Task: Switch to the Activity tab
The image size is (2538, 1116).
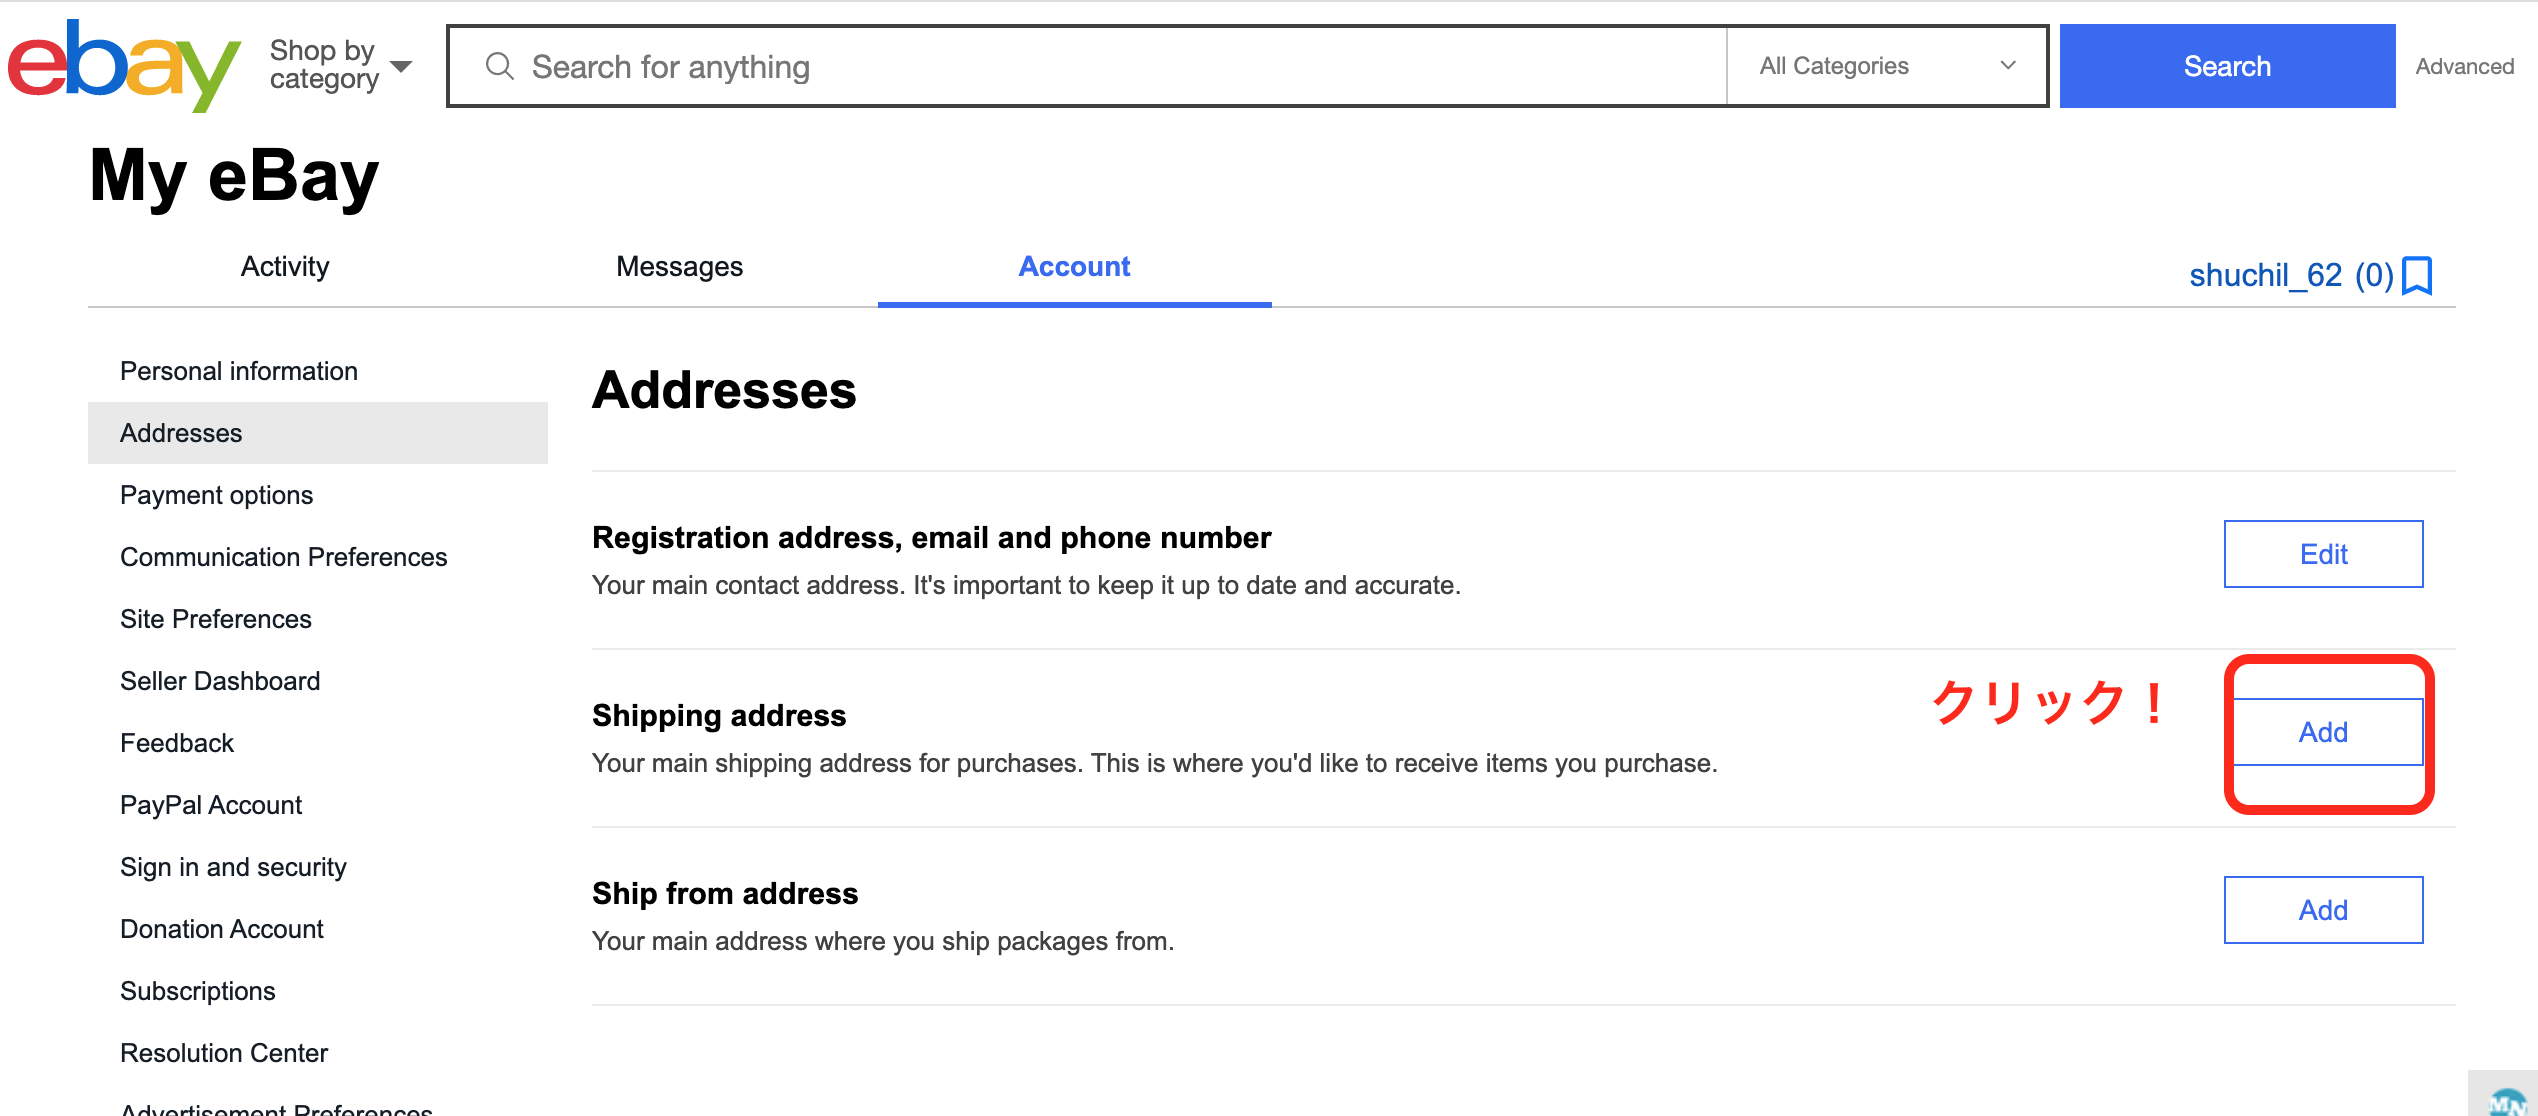Action: click(285, 267)
